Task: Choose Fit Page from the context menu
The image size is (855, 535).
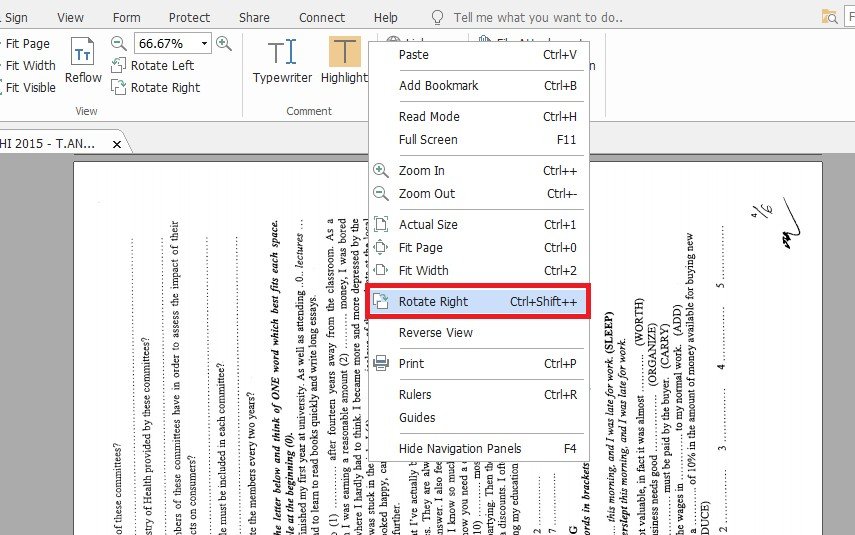Action: (479, 248)
